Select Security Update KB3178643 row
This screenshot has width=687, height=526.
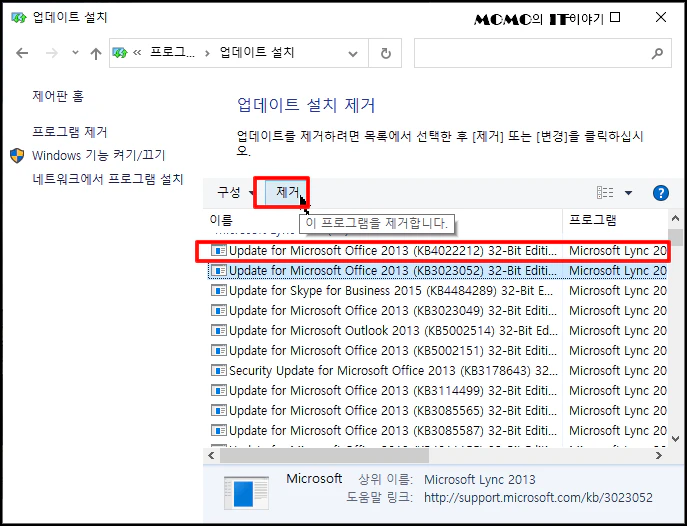click(437, 371)
